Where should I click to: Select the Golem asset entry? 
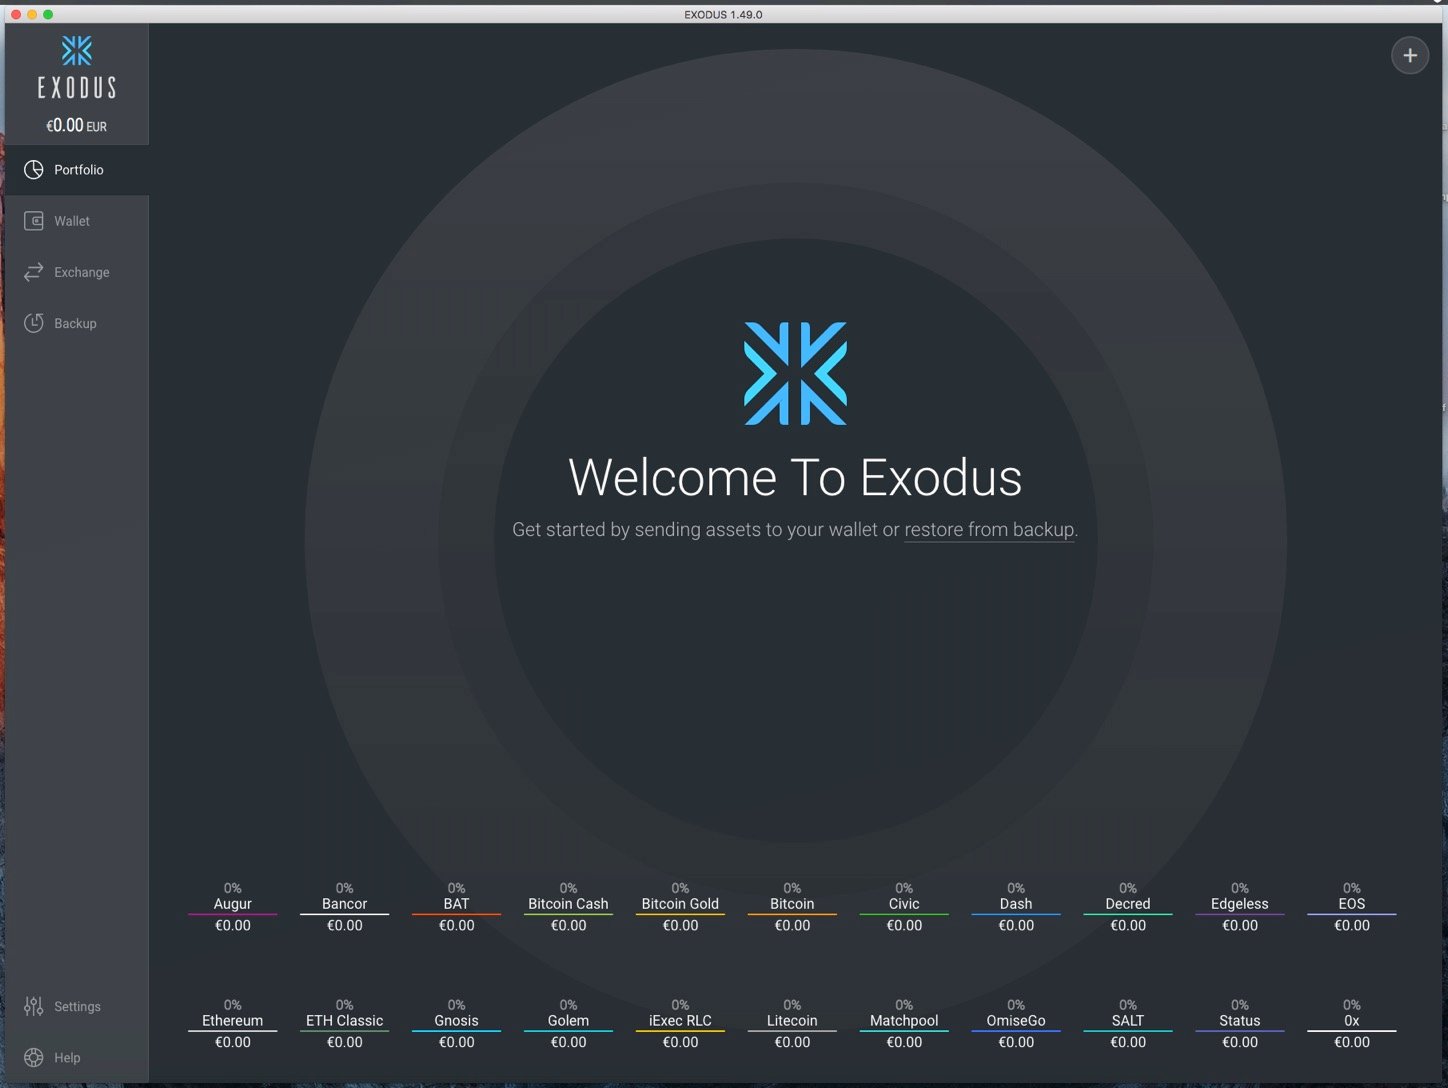pyautogui.click(x=569, y=1024)
